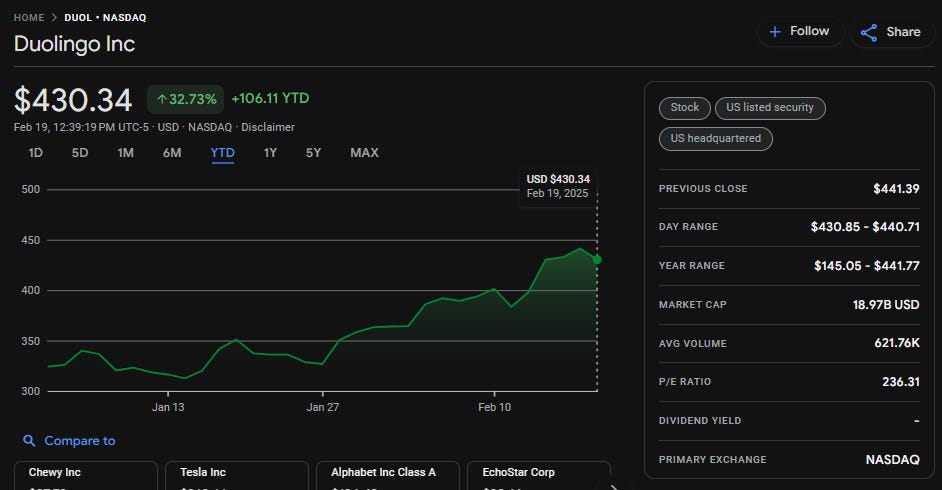Click the $430.34 current price
This screenshot has height=490, width=942.
[x=73, y=100]
